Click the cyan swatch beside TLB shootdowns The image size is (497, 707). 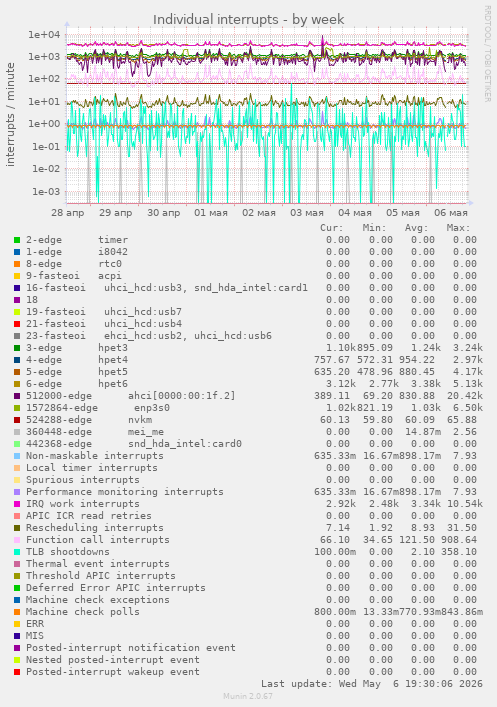(x=17, y=552)
